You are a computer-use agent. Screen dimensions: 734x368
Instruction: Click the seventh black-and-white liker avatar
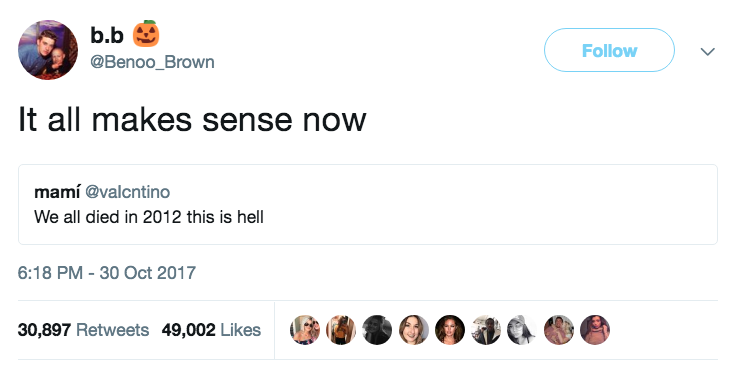pos(522,330)
